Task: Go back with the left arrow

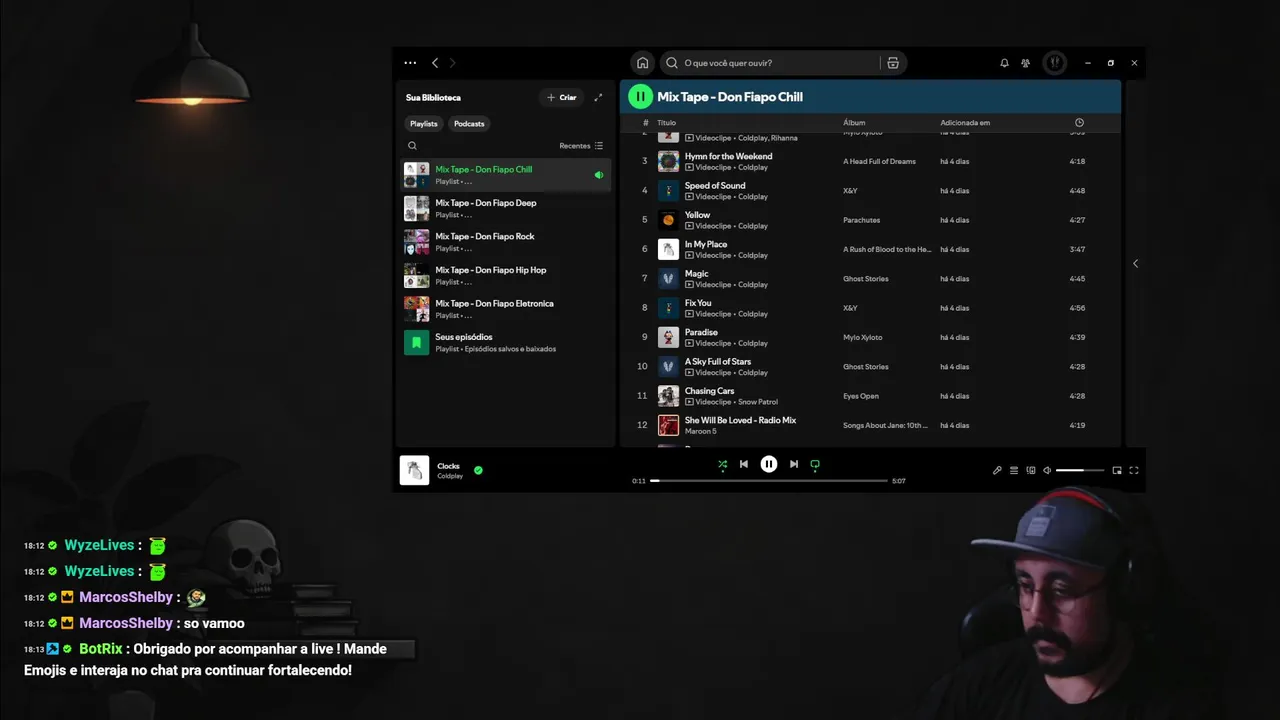Action: pos(435,63)
